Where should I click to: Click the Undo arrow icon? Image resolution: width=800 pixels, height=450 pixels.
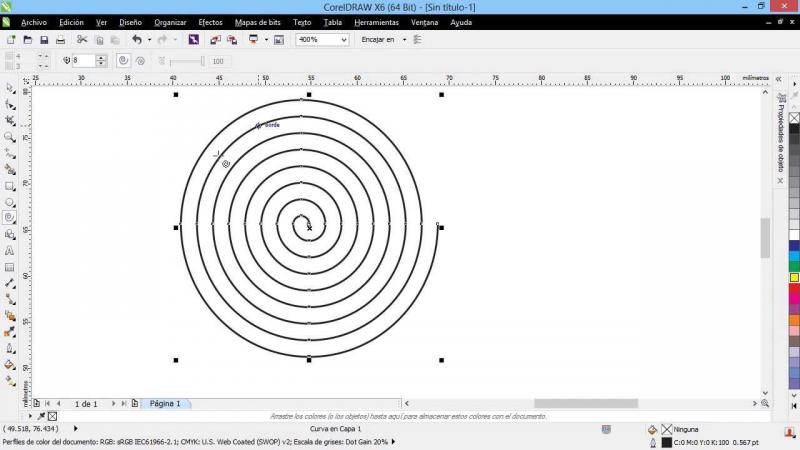pos(136,40)
